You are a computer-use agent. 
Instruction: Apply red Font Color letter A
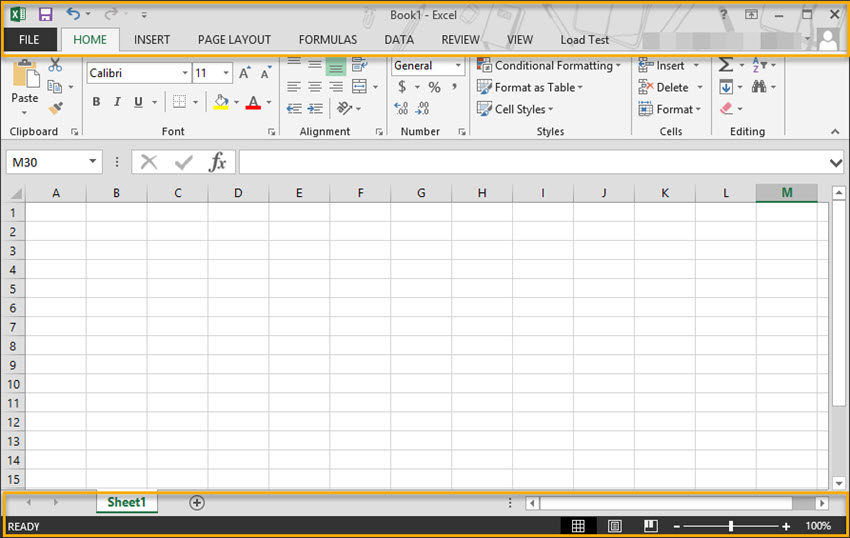point(253,102)
